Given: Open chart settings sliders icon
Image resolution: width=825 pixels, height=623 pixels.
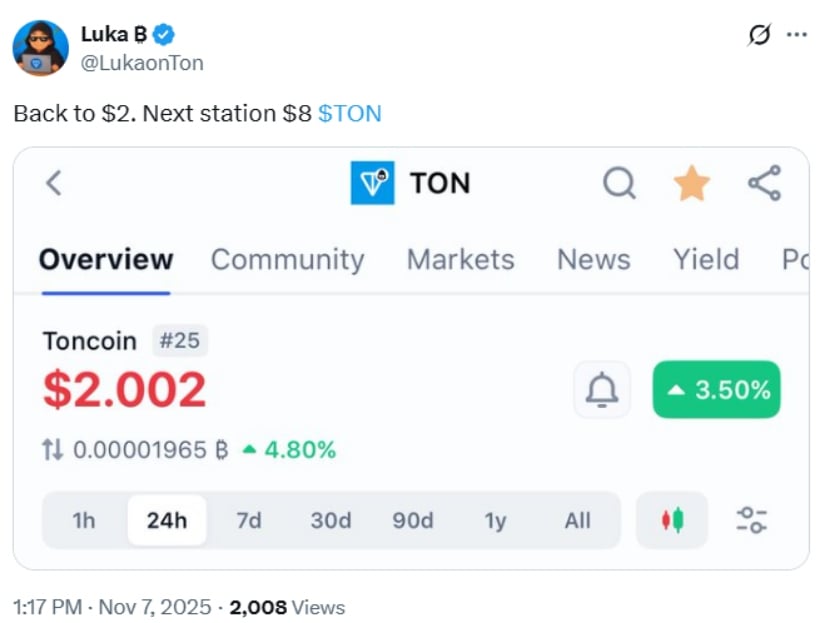Looking at the screenshot, I should 752,520.
